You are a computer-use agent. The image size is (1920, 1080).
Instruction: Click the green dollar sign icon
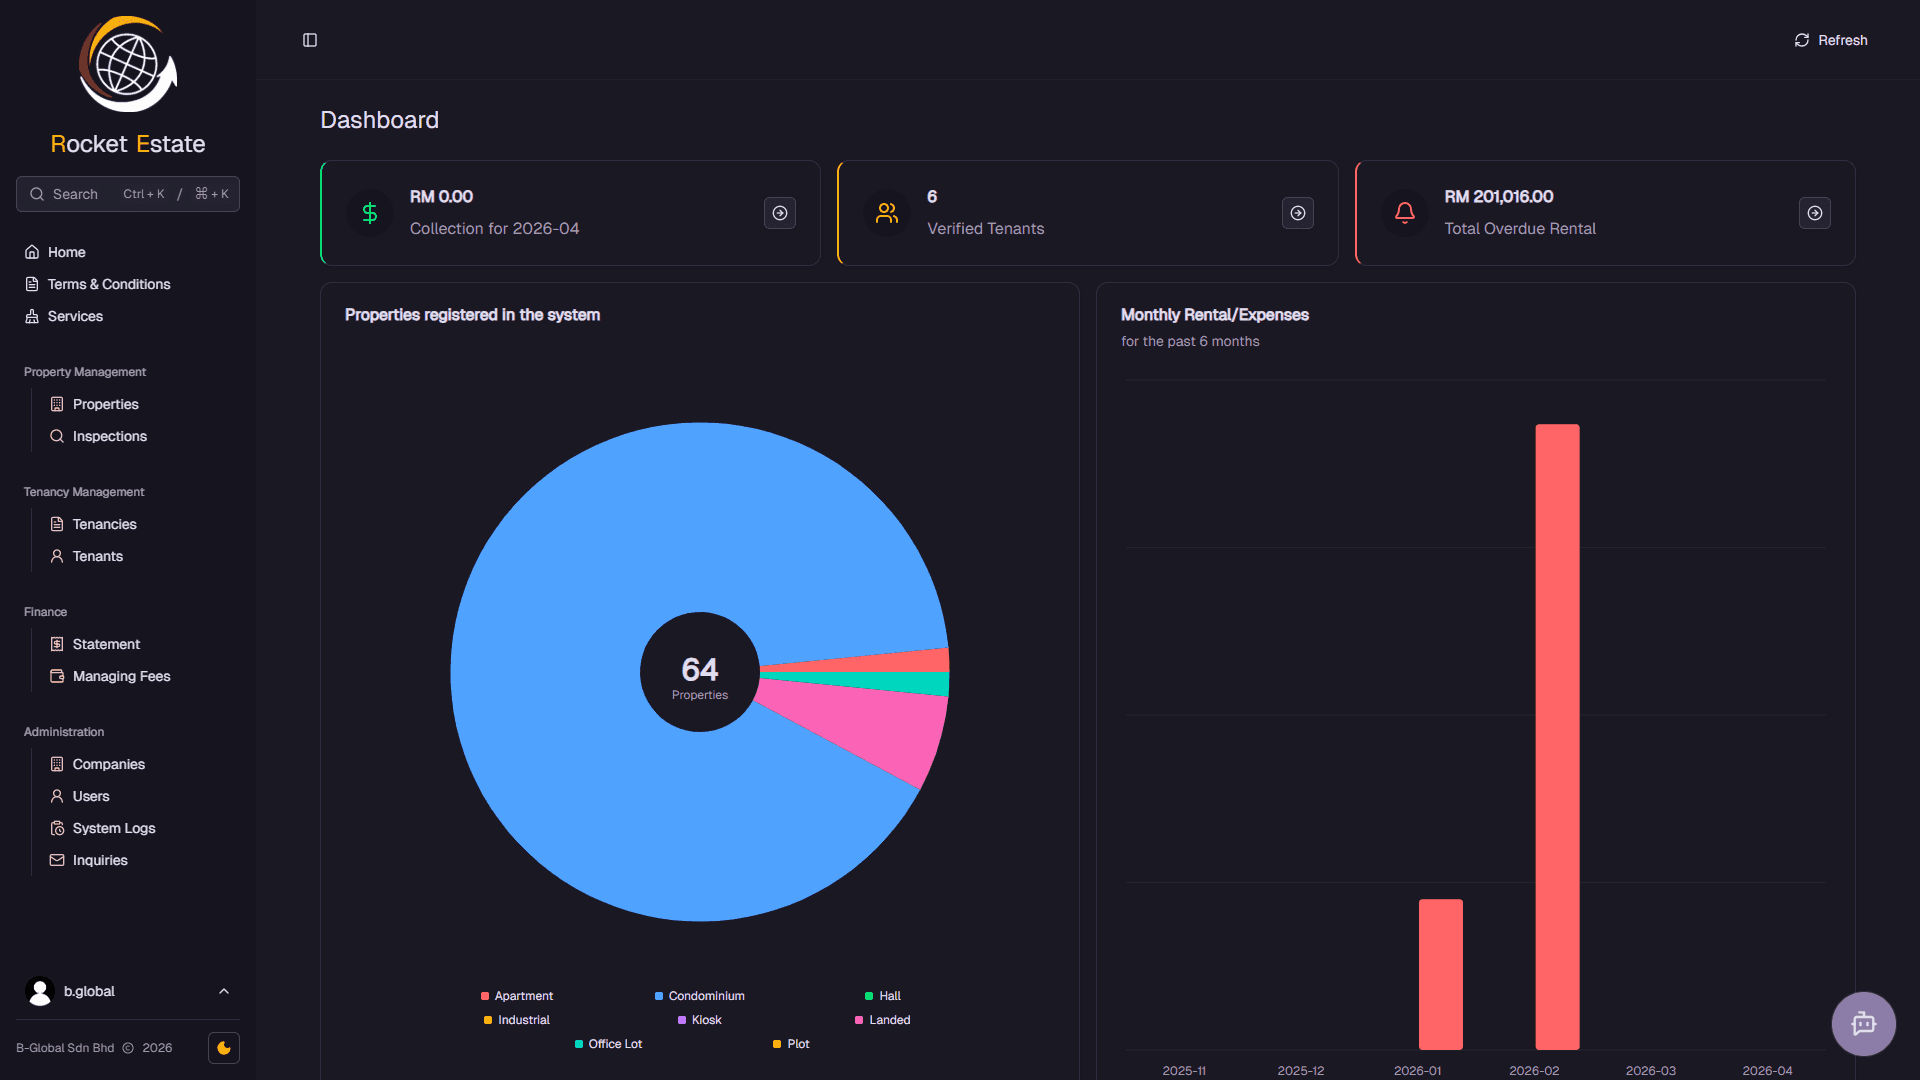[370, 213]
